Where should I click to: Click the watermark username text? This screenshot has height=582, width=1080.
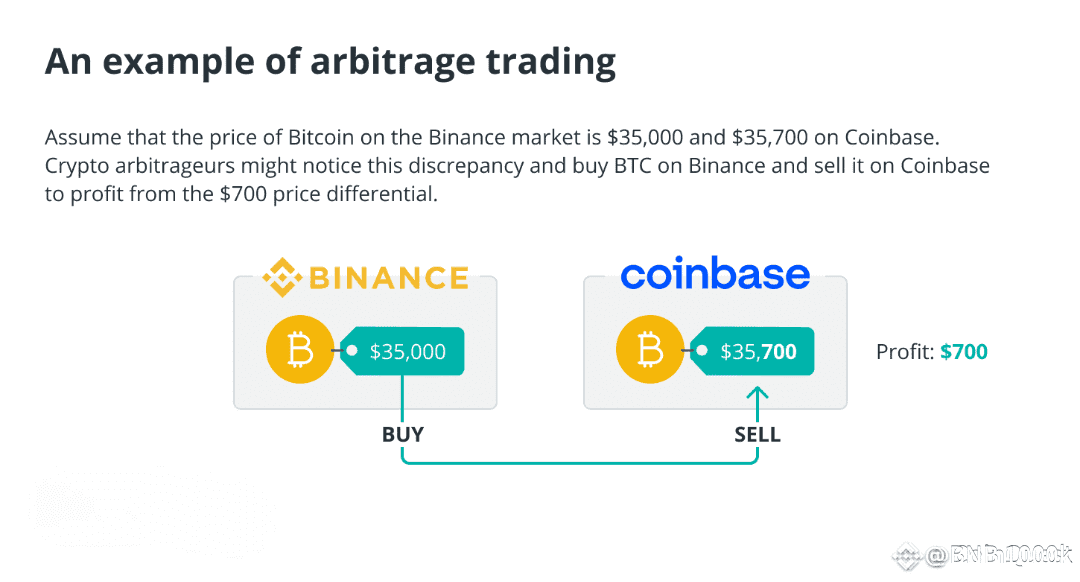(x=999, y=555)
